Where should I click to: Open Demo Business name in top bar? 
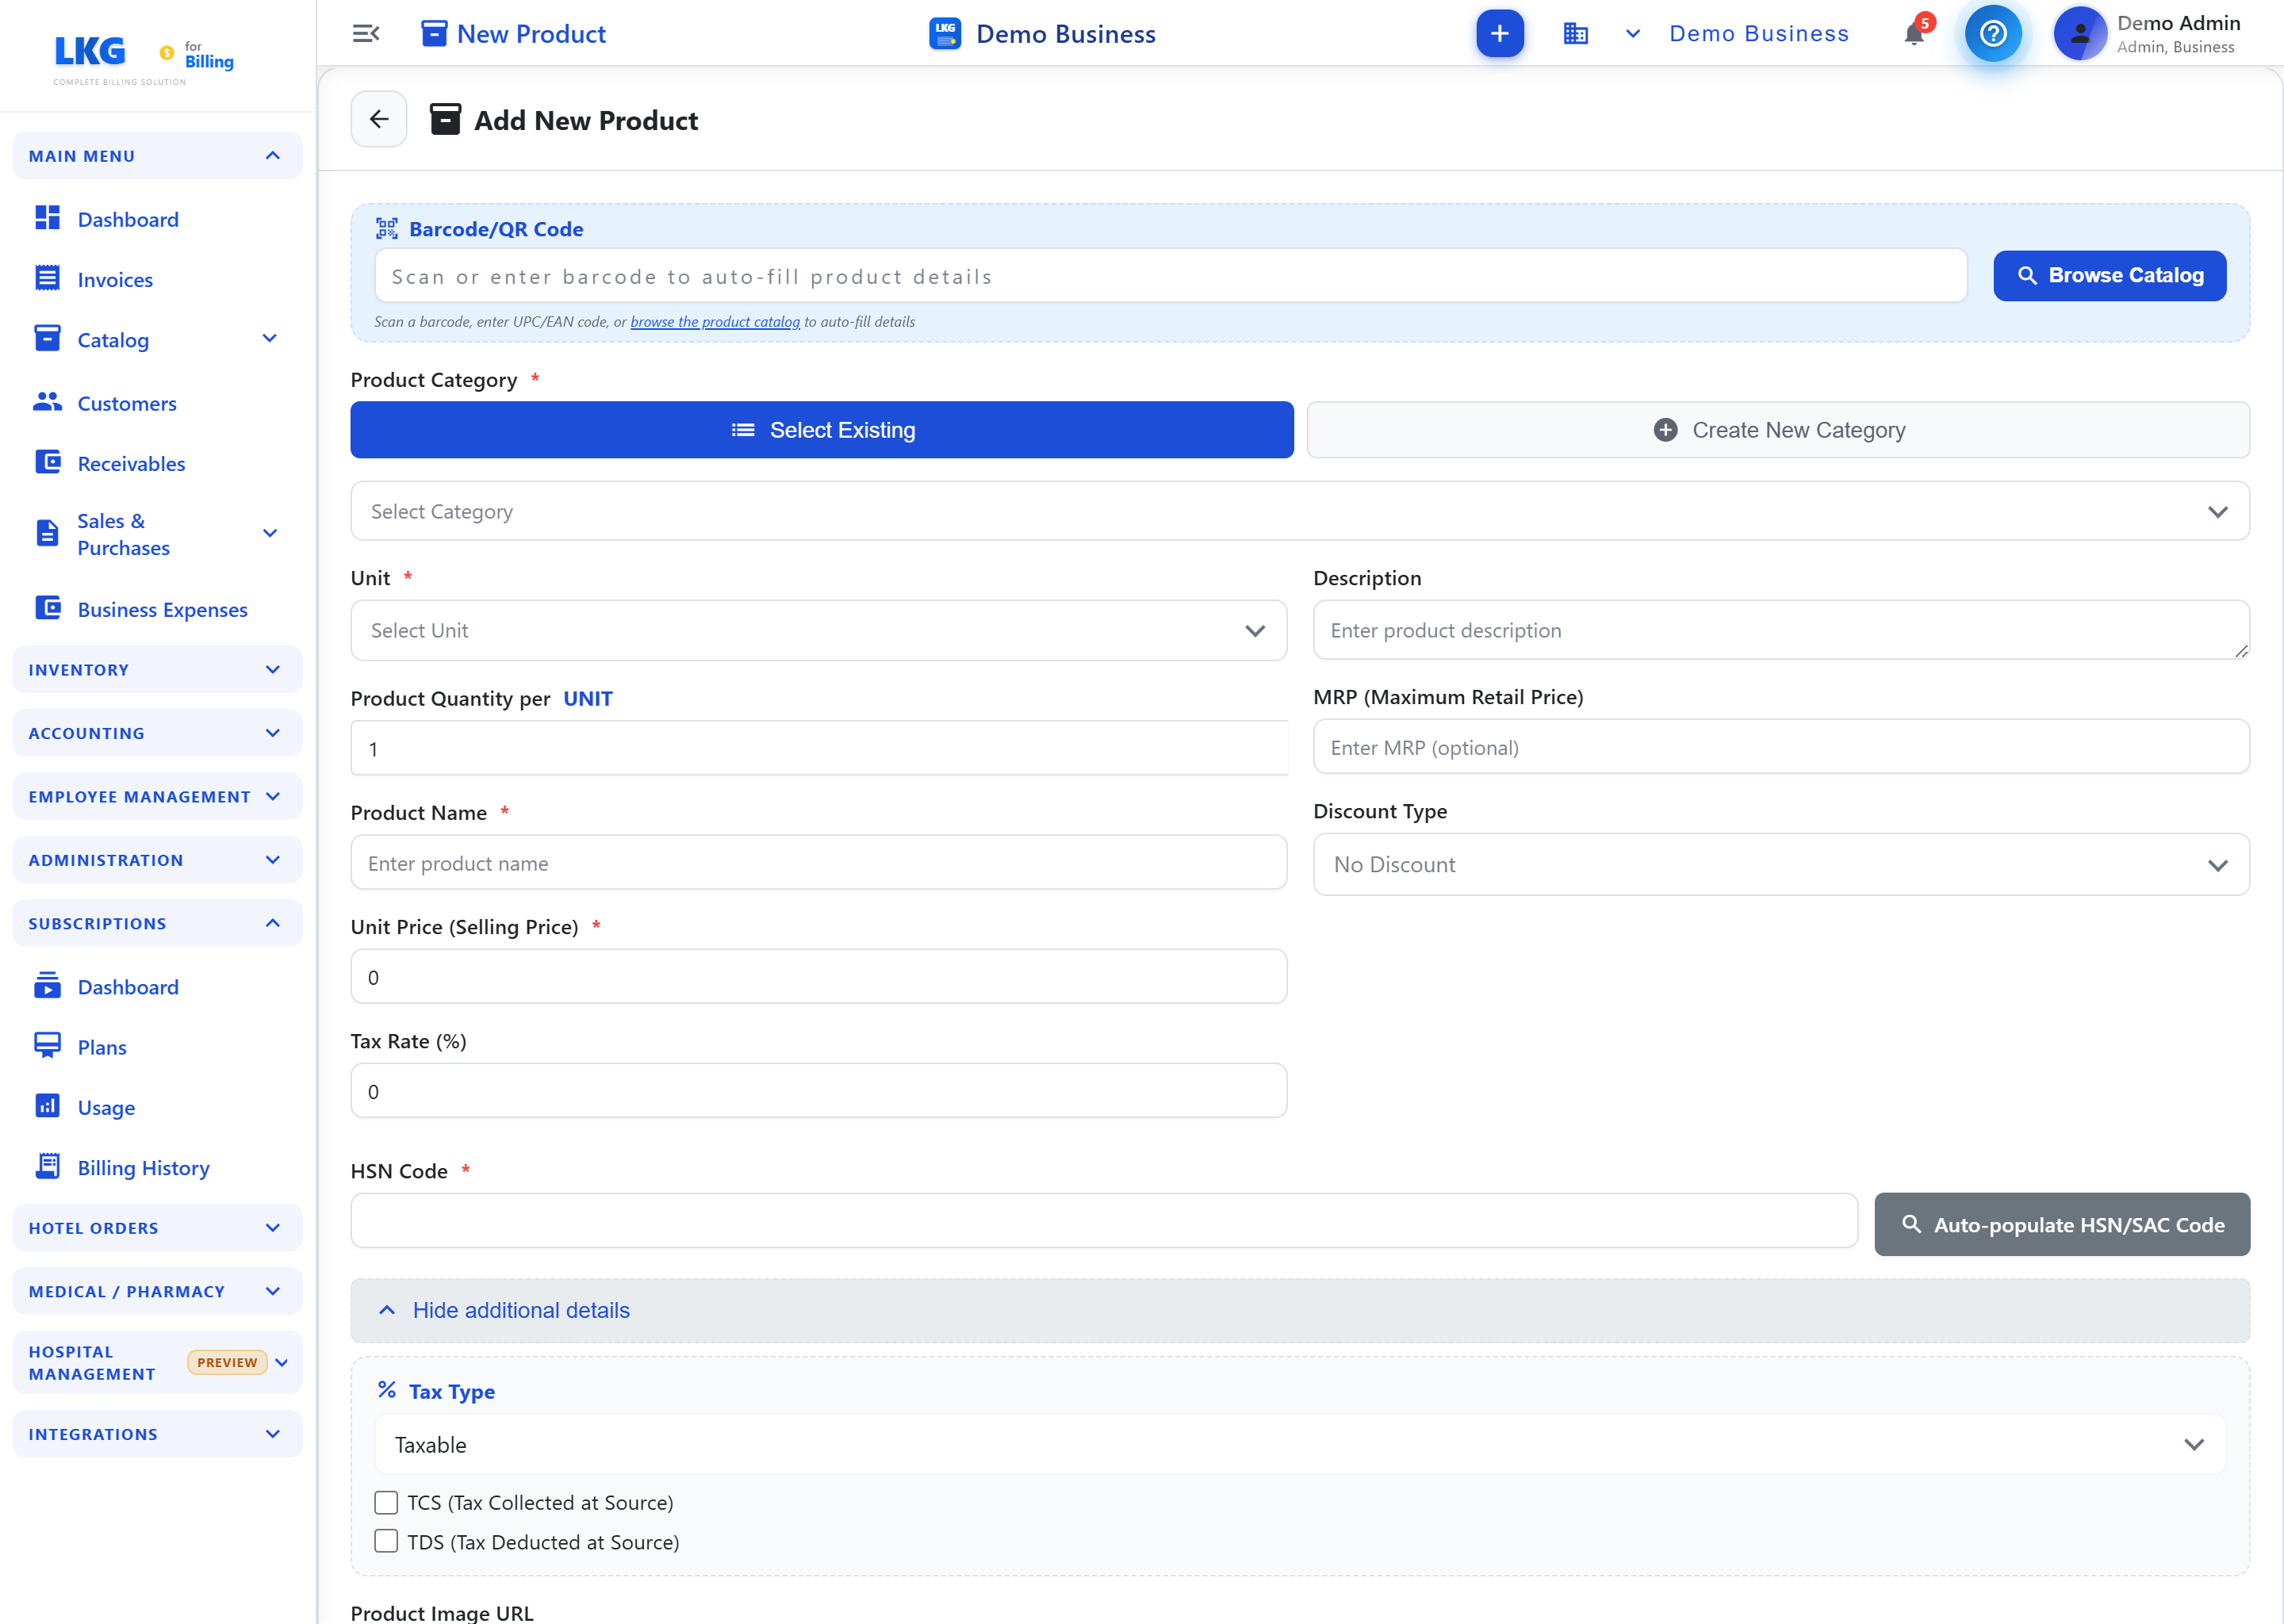coord(1759,34)
